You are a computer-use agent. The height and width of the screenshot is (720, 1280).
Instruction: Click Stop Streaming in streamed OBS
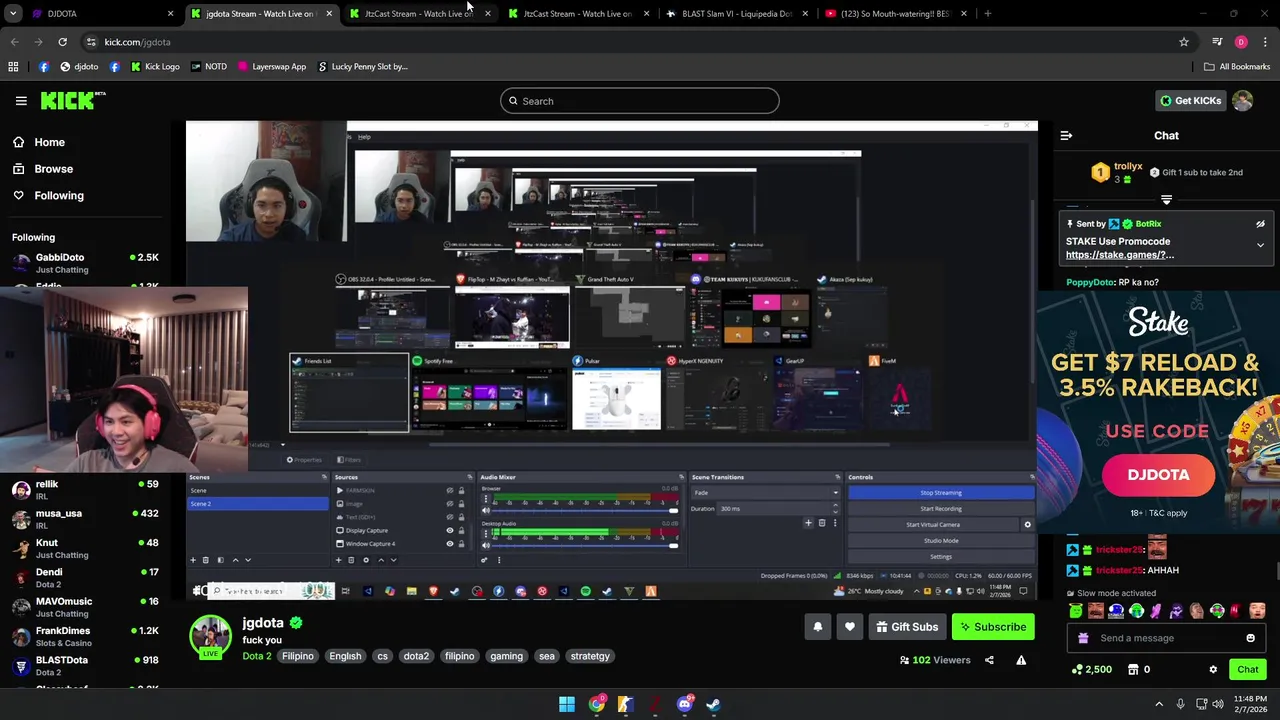click(x=940, y=493)
